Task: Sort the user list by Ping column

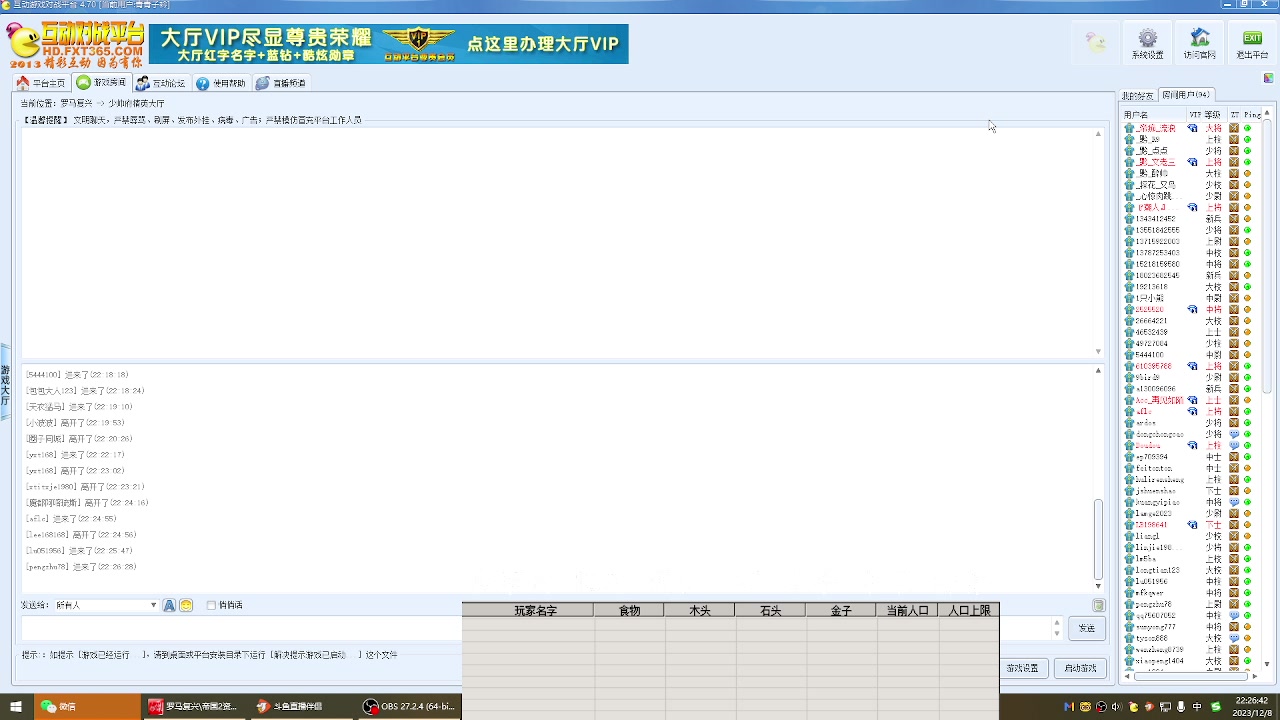Action: [1252, 115]
